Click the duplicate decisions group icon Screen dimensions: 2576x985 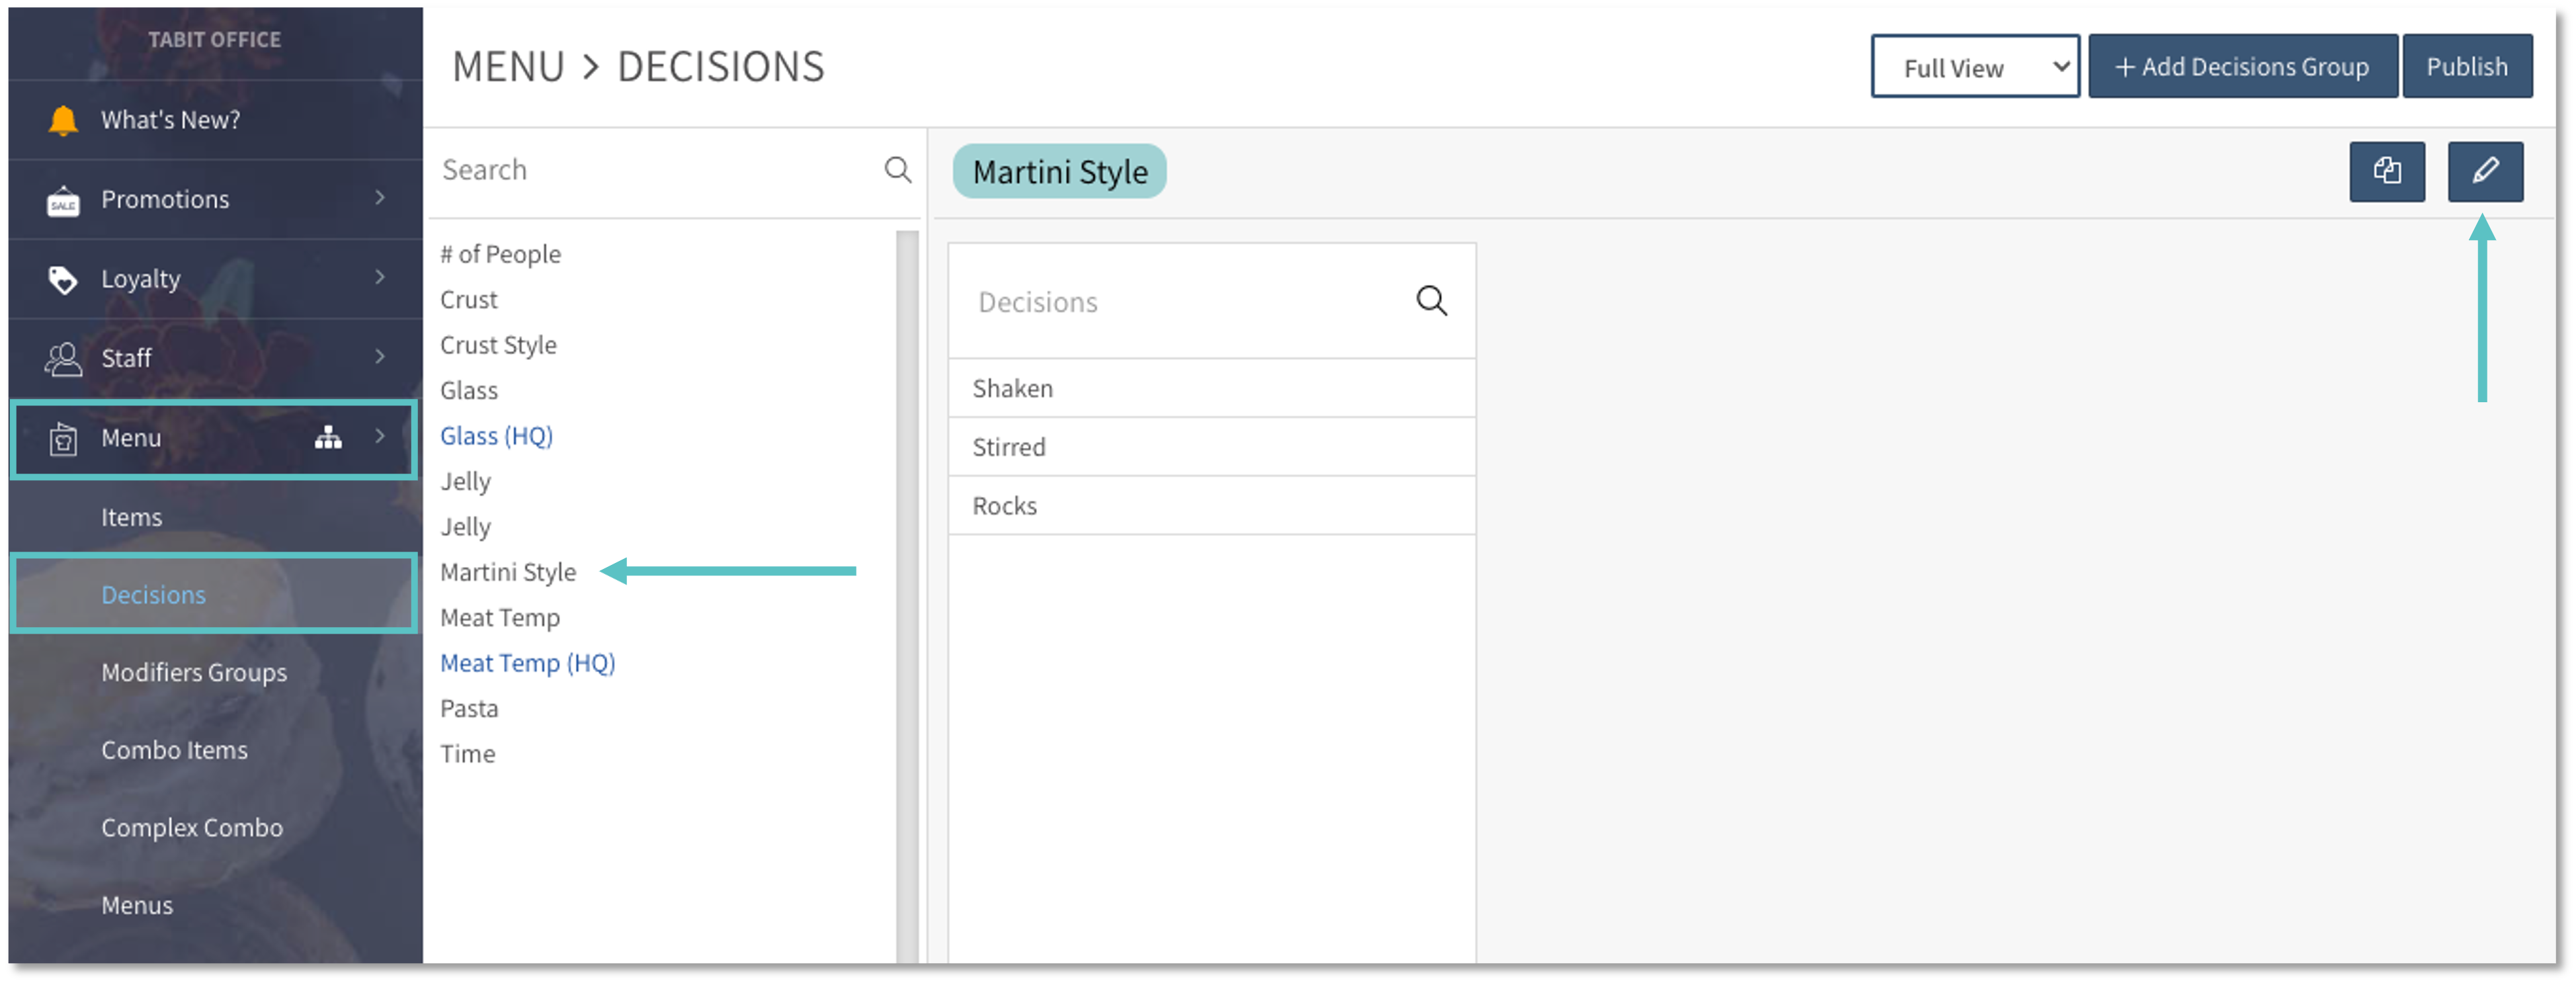(x=2386, y=171)
